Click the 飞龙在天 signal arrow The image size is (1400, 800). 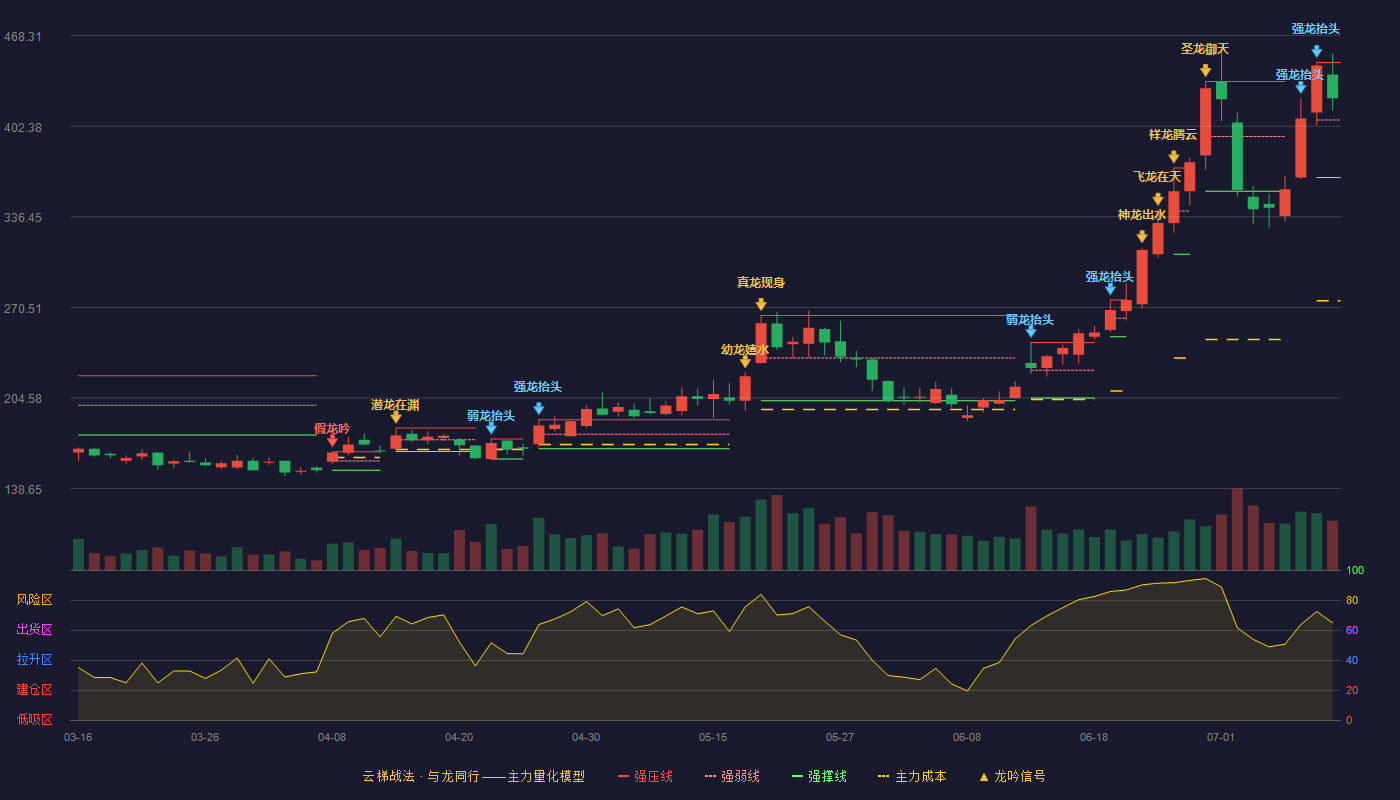point(1158,199)
